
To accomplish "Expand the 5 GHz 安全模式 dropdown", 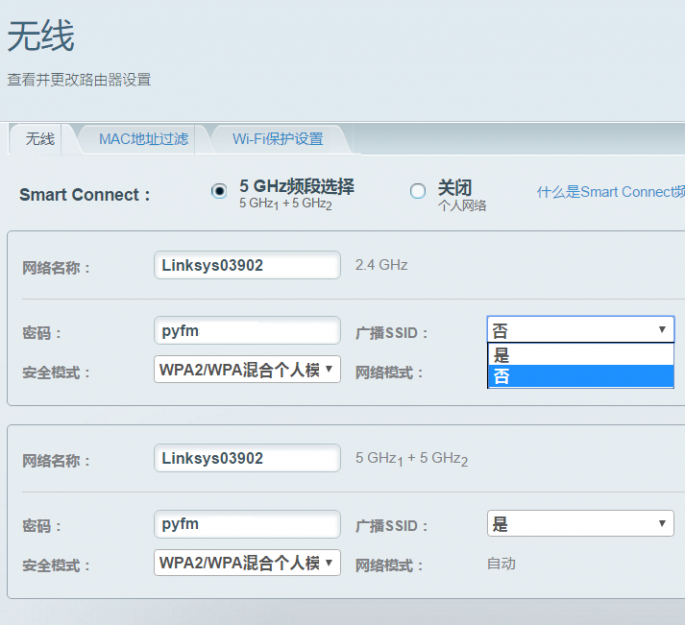I will pos(247,563).
